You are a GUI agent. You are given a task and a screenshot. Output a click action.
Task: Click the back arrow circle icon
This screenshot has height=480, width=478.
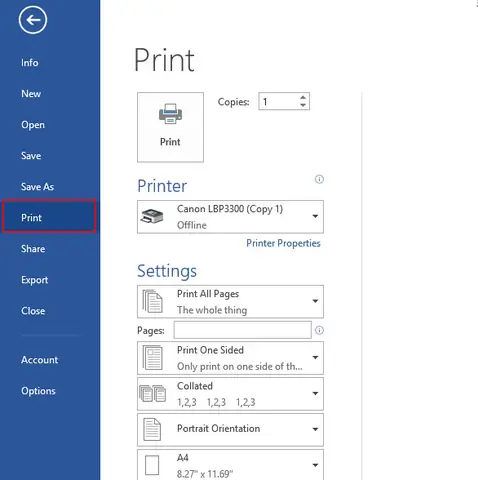click(33, 20)
